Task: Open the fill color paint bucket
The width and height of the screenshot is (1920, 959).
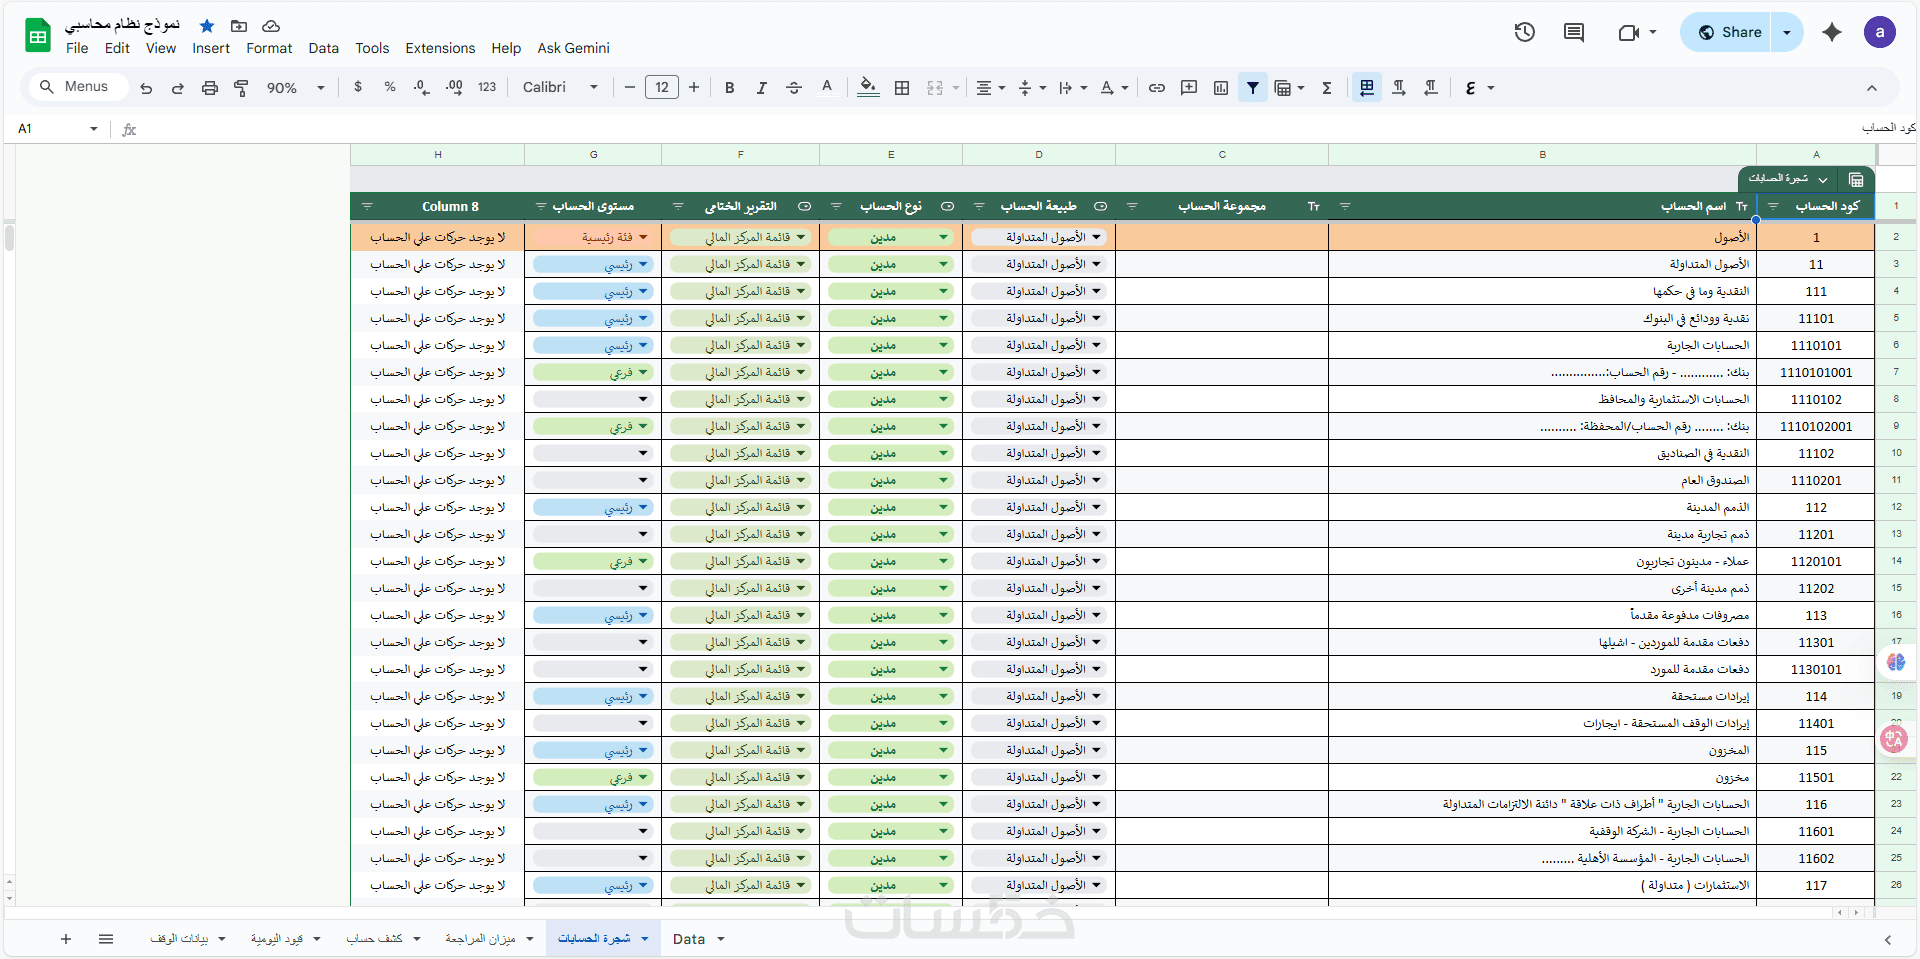Action: [868, 88]
